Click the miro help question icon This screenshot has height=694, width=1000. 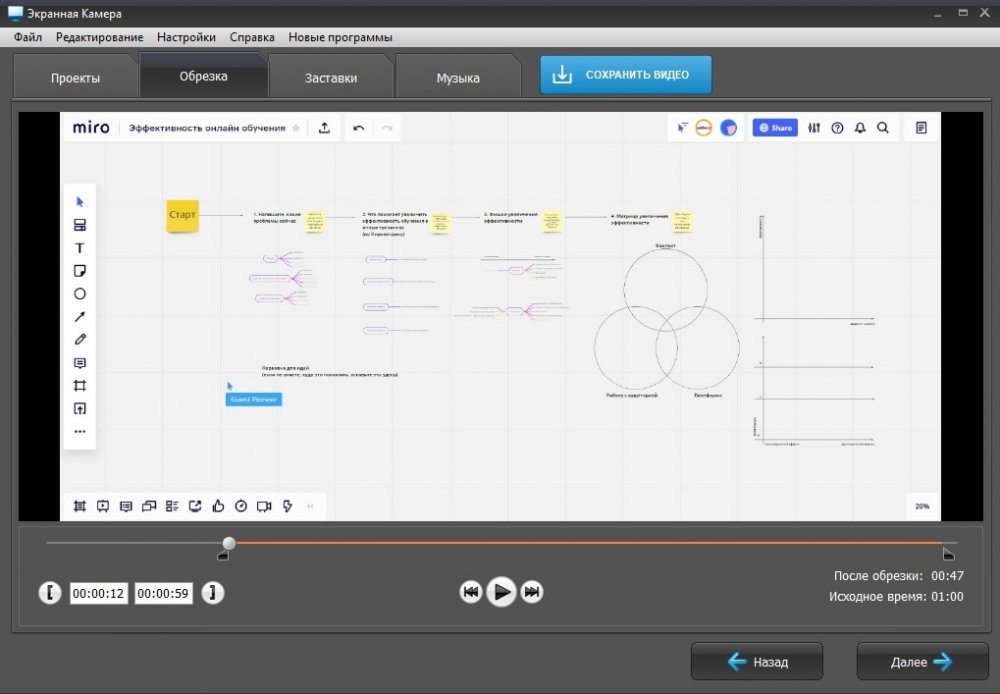click(837, 128)
